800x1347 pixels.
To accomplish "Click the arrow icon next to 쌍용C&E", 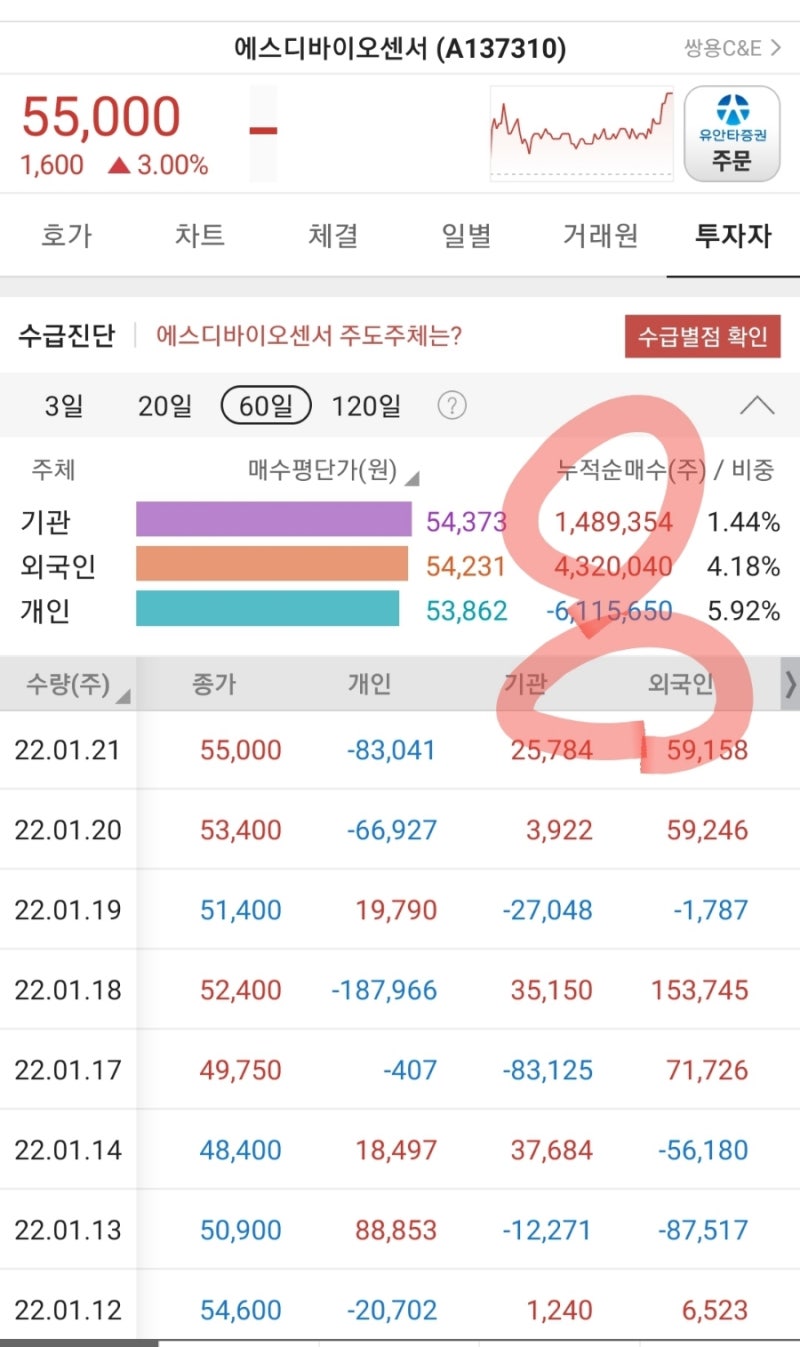I will pos(775,46).
